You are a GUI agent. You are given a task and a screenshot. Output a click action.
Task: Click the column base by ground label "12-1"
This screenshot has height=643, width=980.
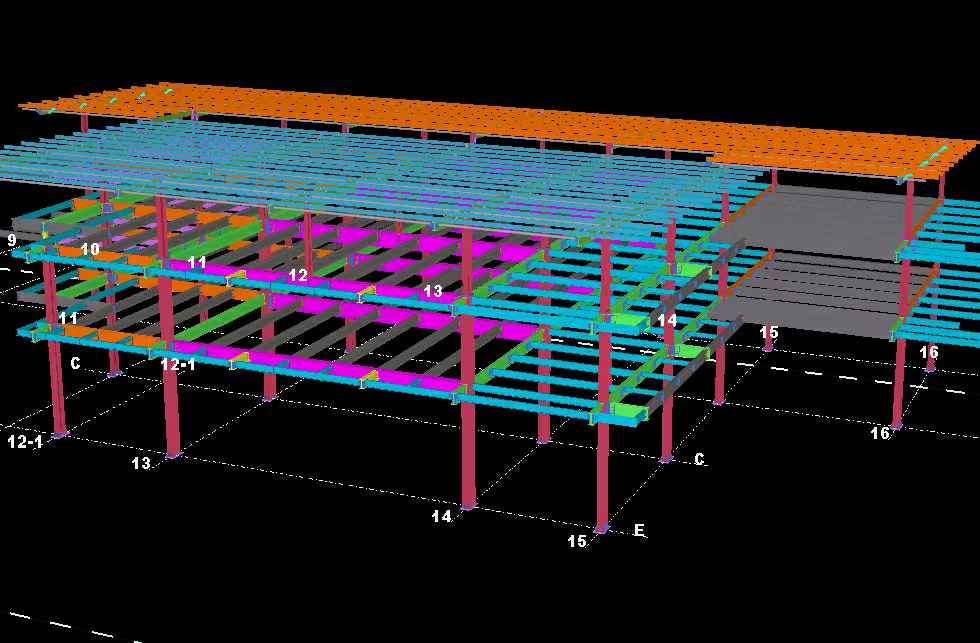(x=60, y=434)
